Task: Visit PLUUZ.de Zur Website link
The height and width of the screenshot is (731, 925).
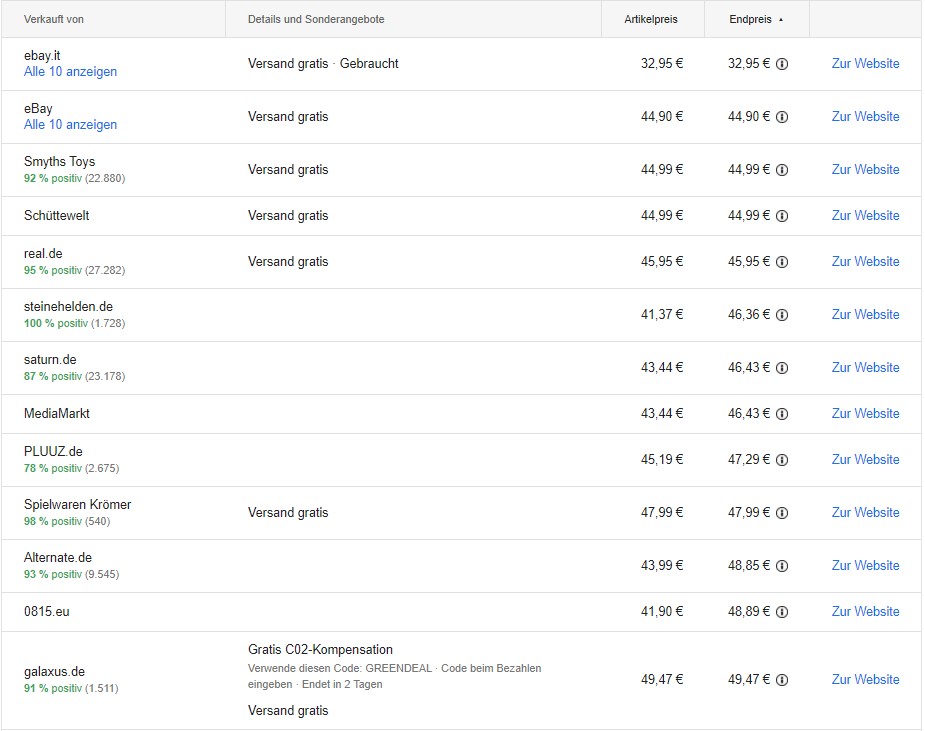Action: [865, 460]
